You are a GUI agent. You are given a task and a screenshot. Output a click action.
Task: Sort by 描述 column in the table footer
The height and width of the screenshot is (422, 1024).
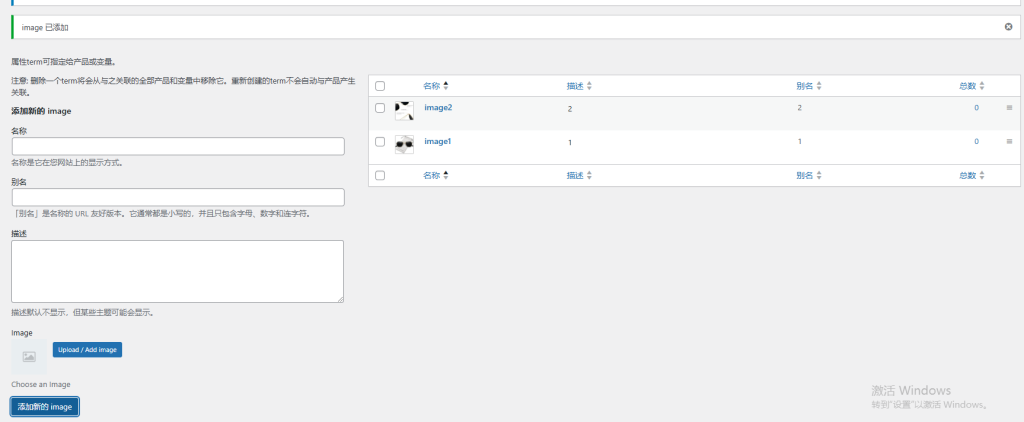pyautogui.click(x=574, y=175)
